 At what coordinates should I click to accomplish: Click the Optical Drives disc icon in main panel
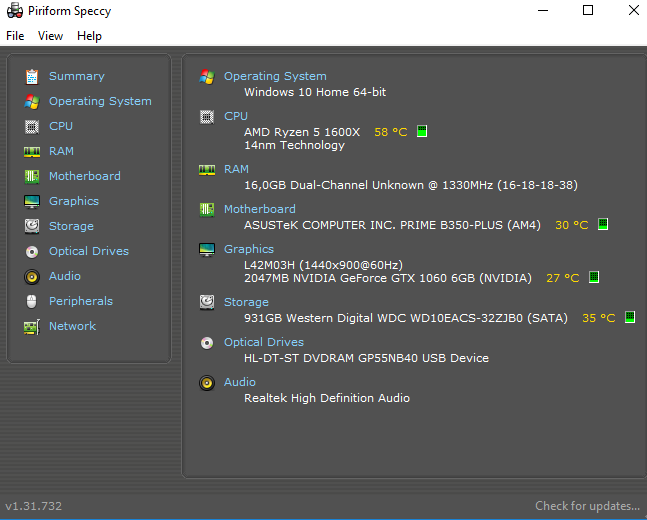coord(207,343)
